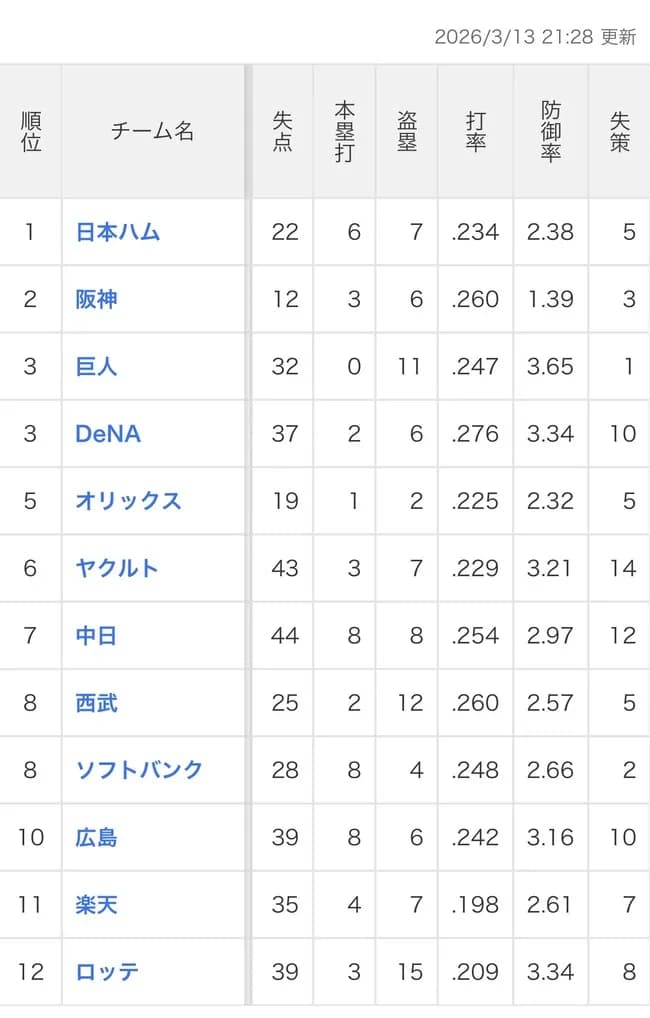The height and width of the screenshot is (1018, 650).
Task: Open the DeNA team page
Action: click(x=105, y=434)
